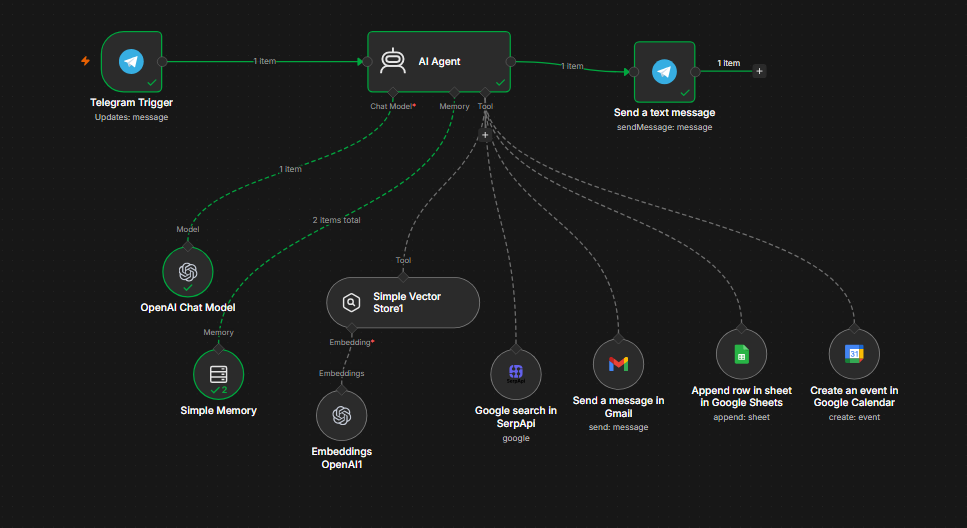Click the AI Agent Memory connector diamond
The height and width of the screenshot is (528, 967).
455,93
